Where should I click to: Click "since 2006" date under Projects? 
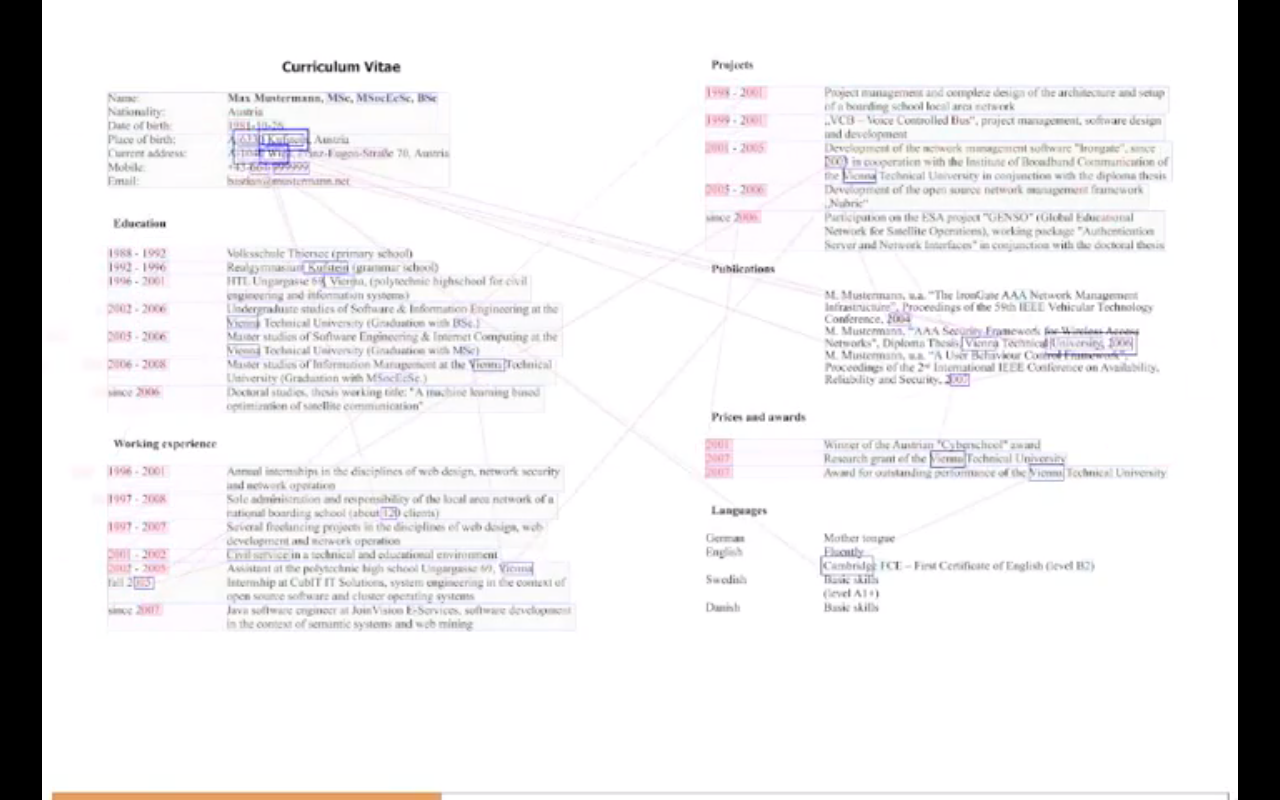point(732,217)
